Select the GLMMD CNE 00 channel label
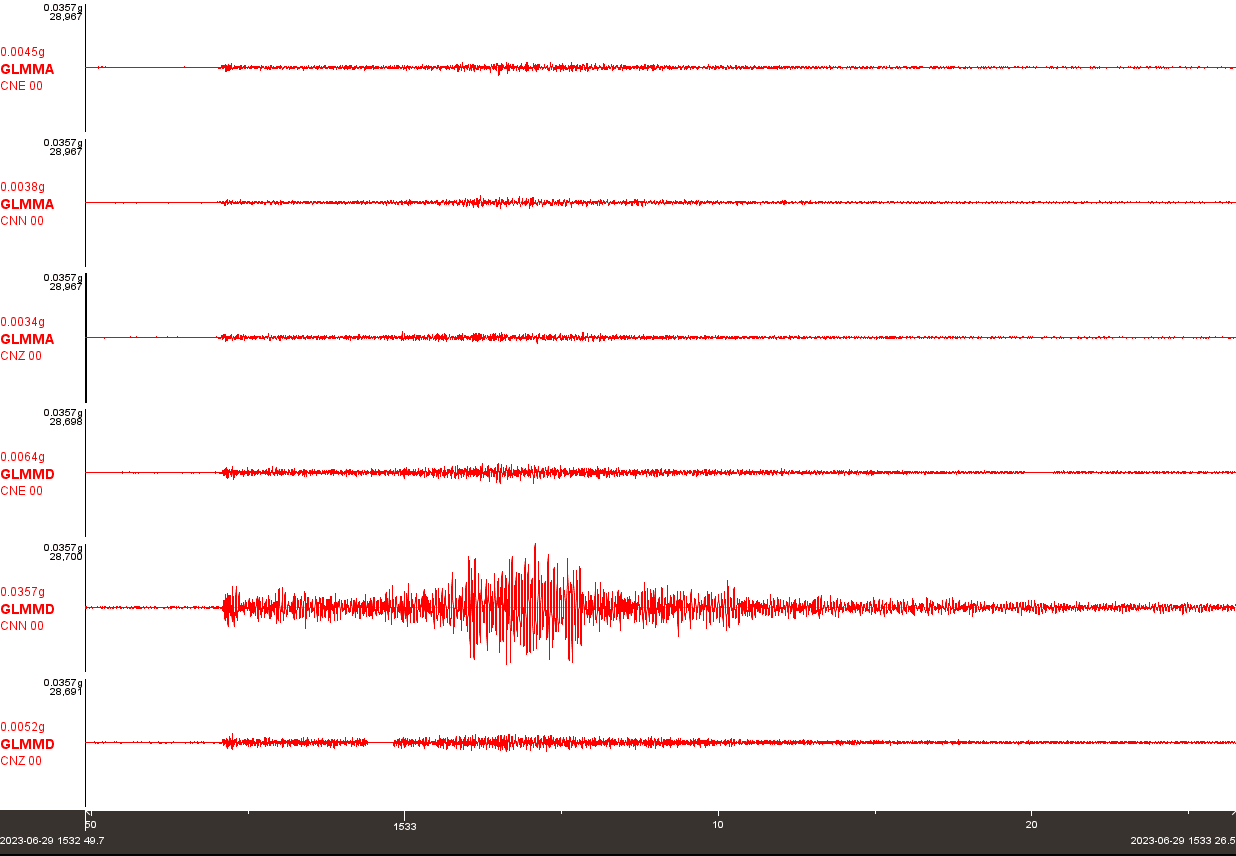Viewport: 1236px width, 856px height. [27, 482]
